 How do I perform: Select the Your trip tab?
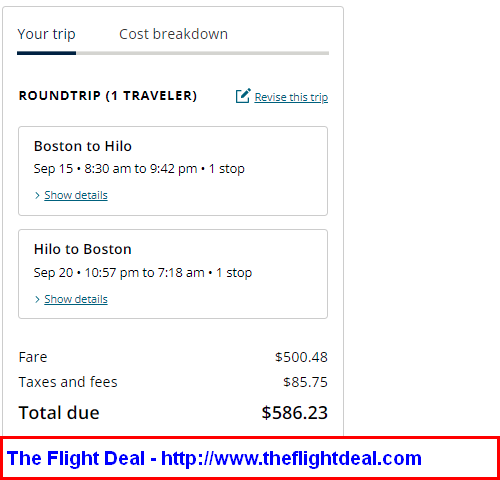(x=46, y=35)
